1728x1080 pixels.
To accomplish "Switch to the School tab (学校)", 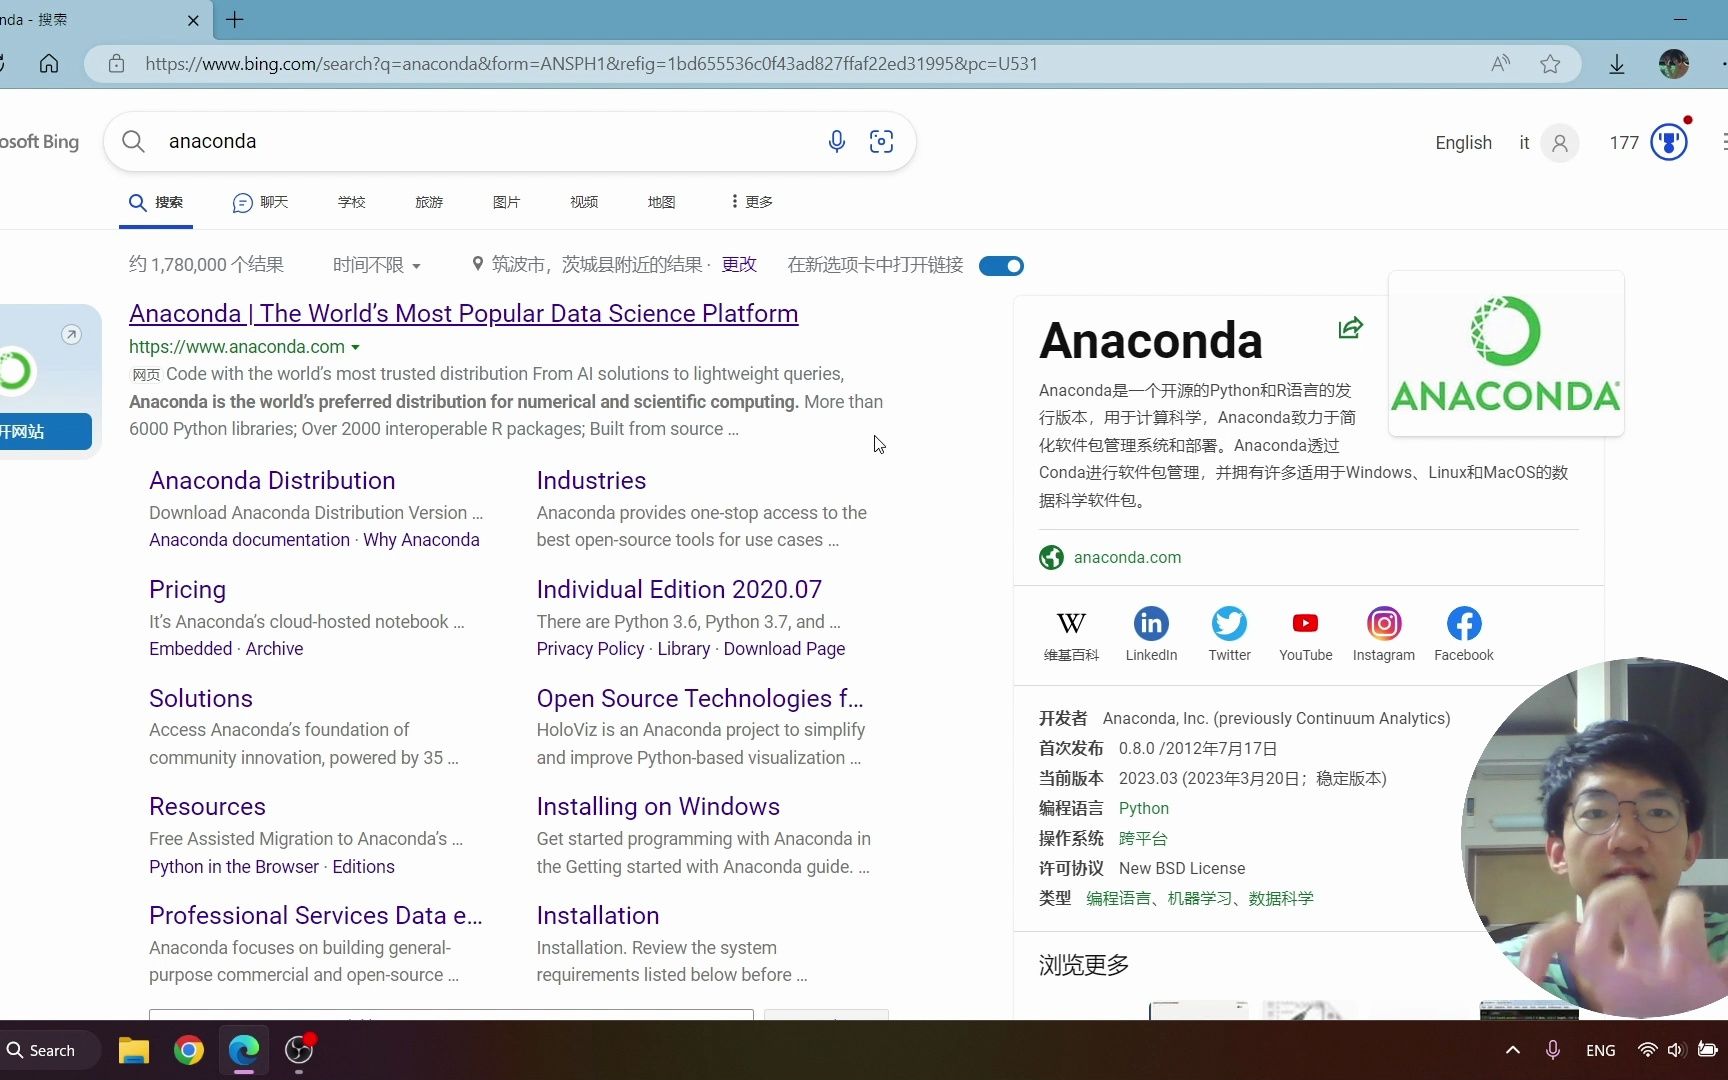I will tap(352, 202).
